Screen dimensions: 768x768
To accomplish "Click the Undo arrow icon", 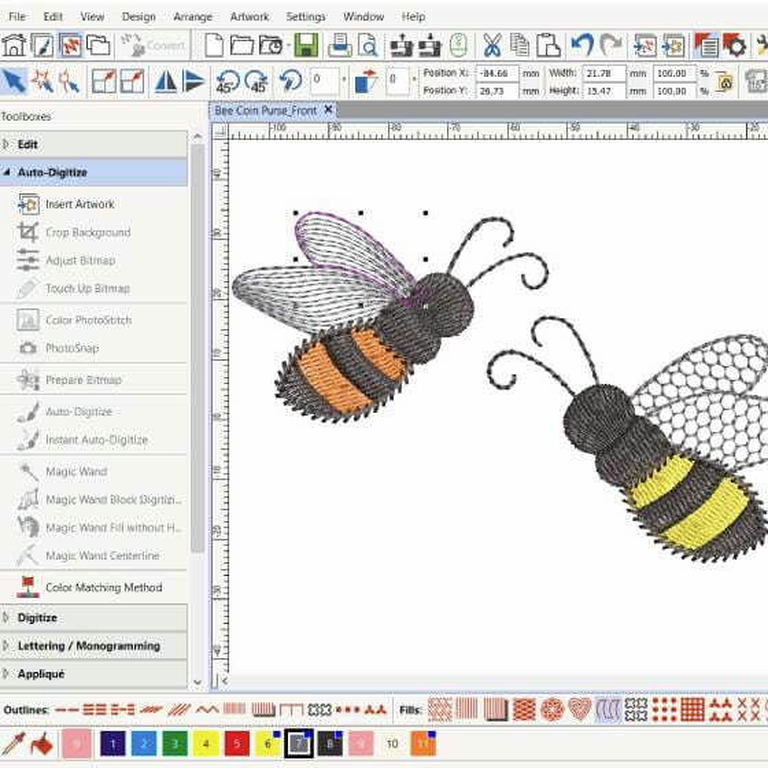I will tap(582, 45).
